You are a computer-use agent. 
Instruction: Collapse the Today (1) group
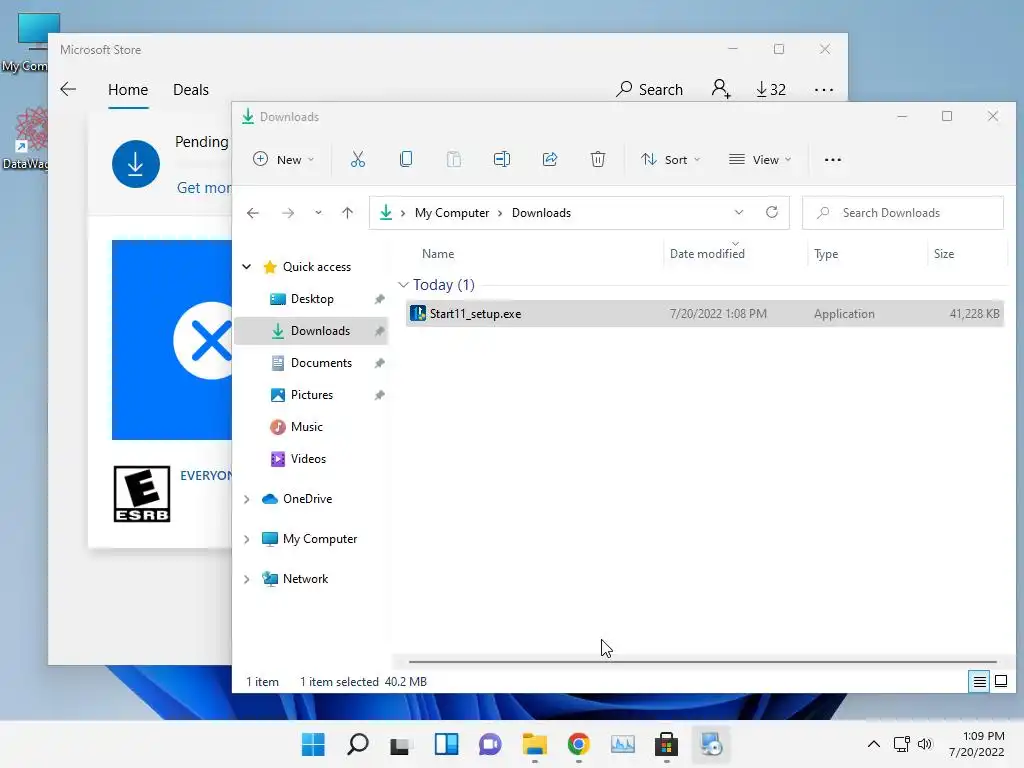pos(403,285)
